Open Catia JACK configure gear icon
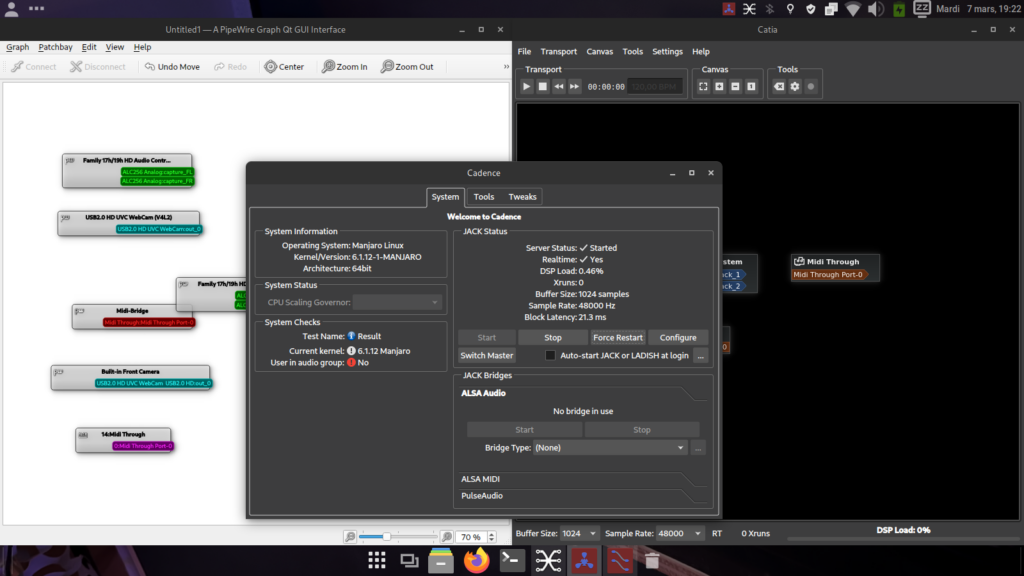1024x576 pixels. 795,86
